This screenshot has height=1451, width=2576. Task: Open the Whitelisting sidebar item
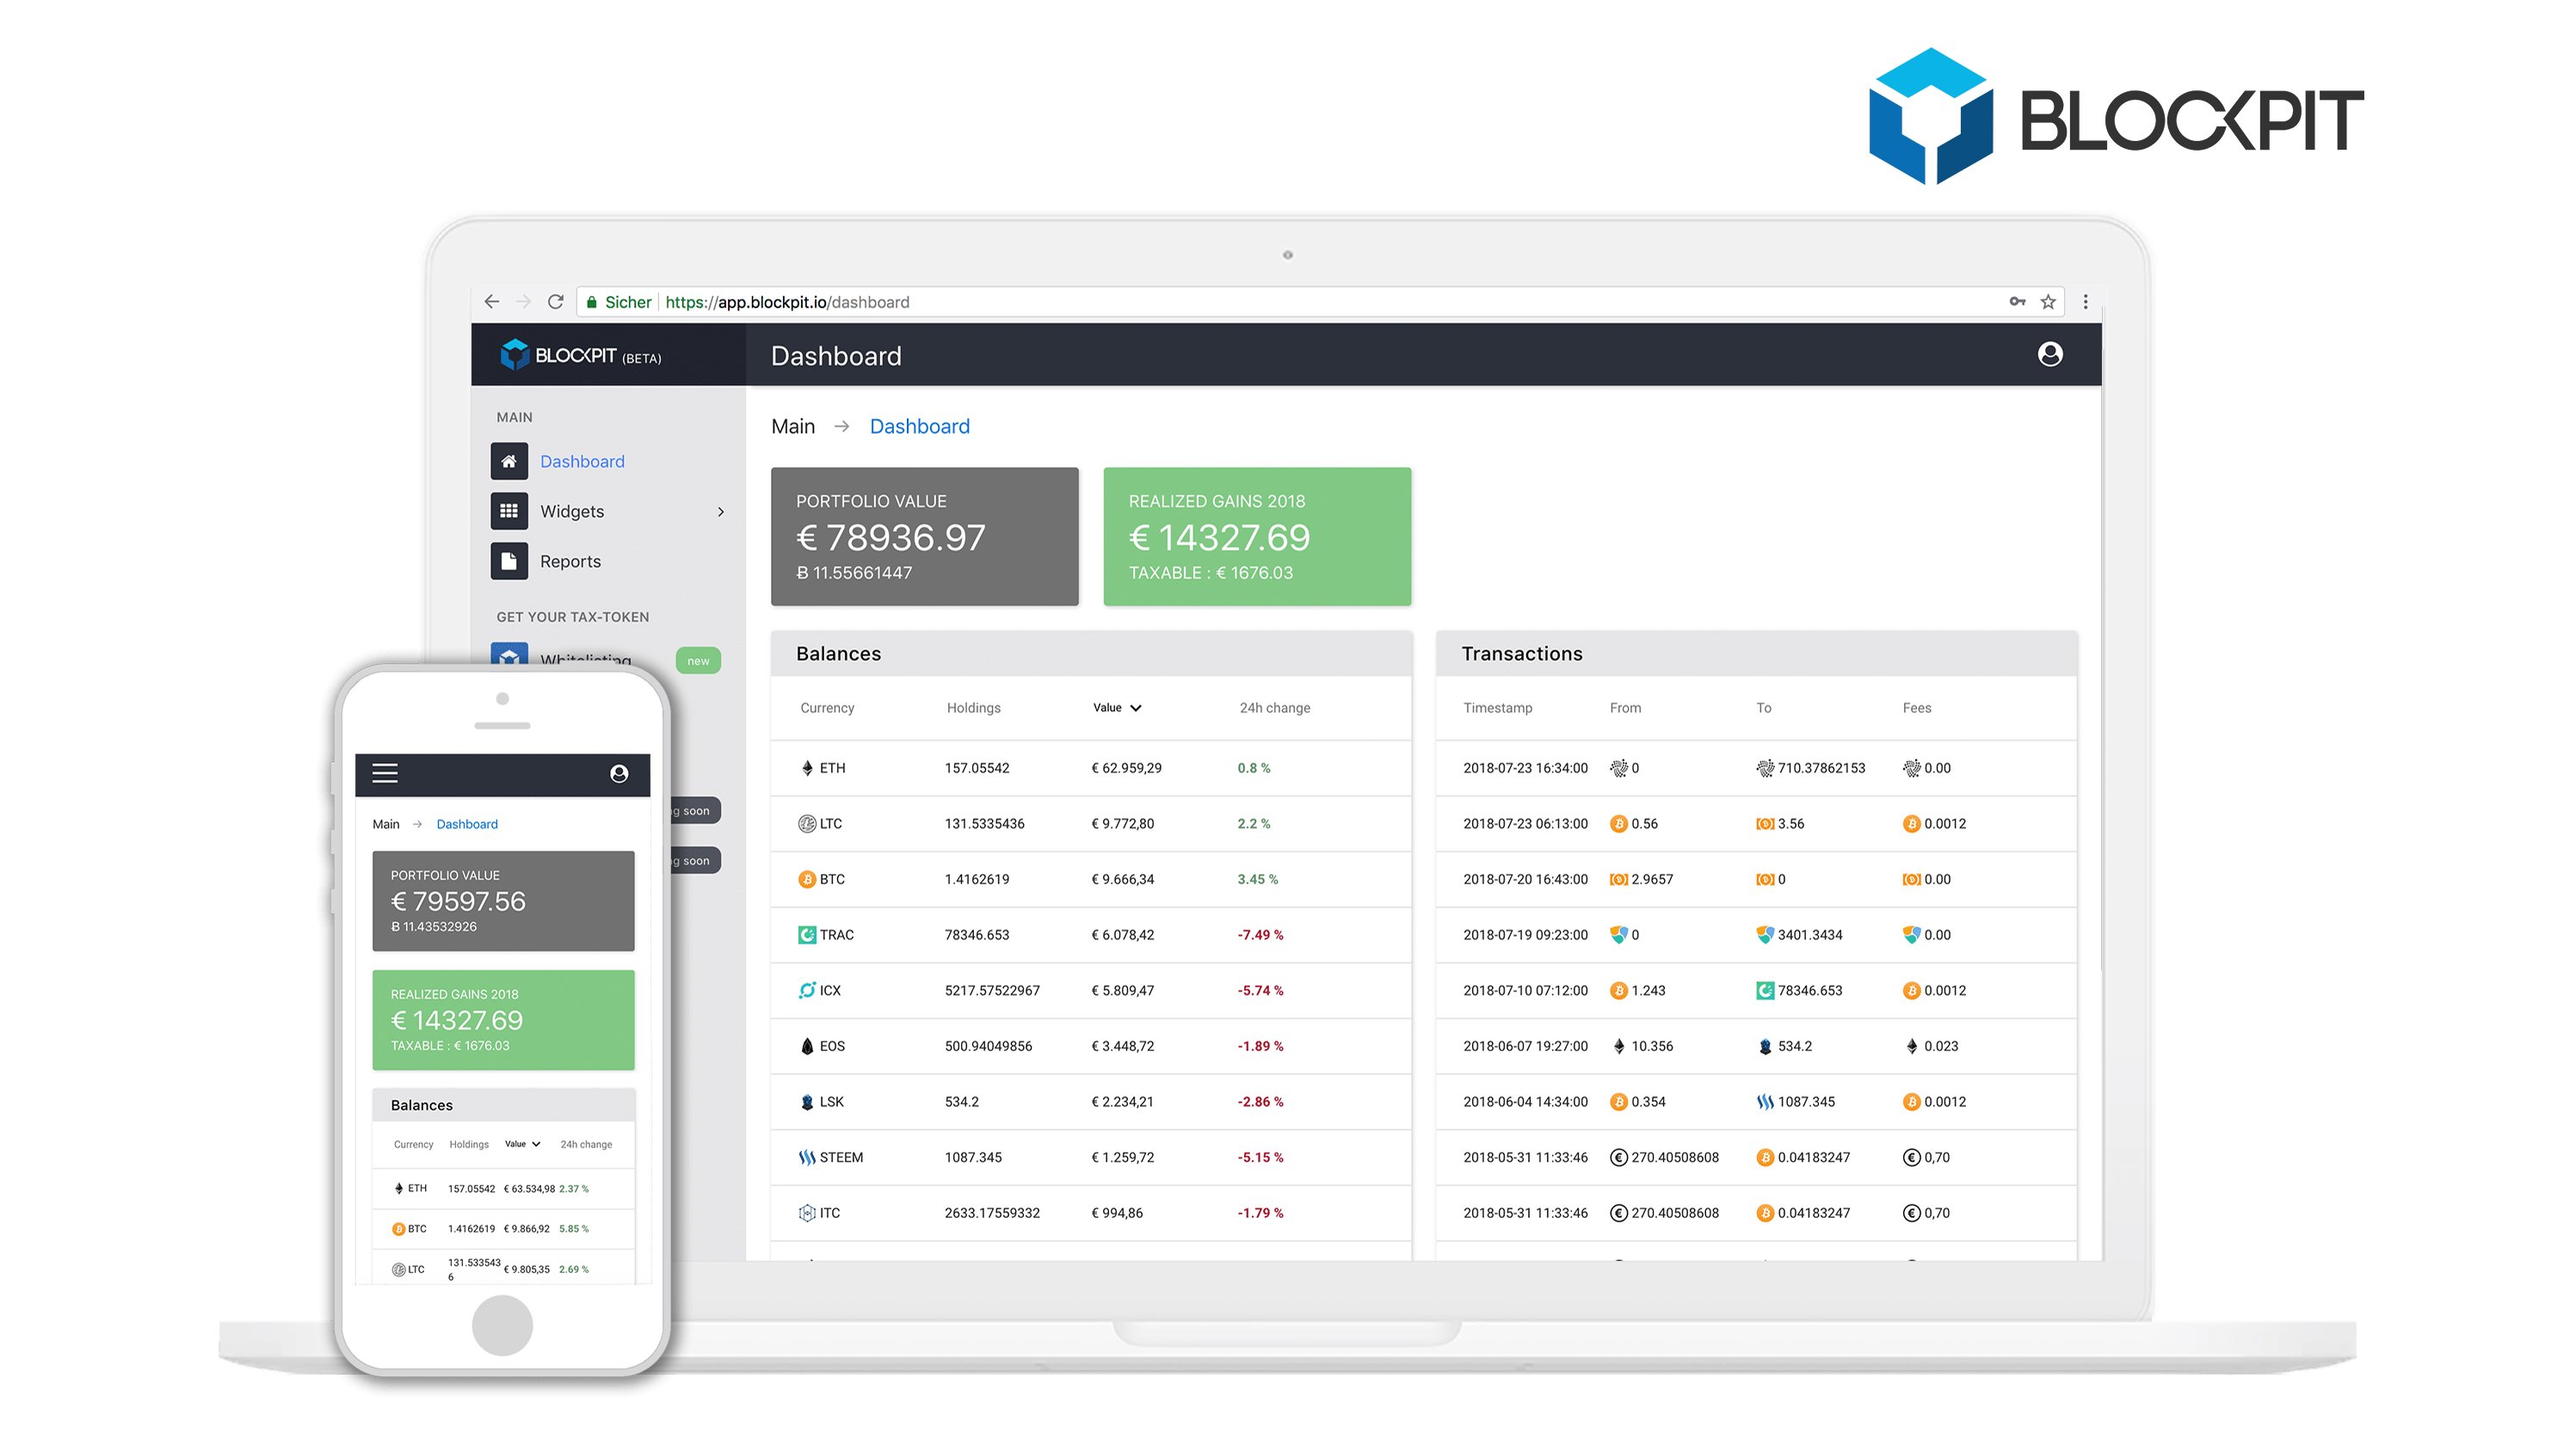click(585, 659)
